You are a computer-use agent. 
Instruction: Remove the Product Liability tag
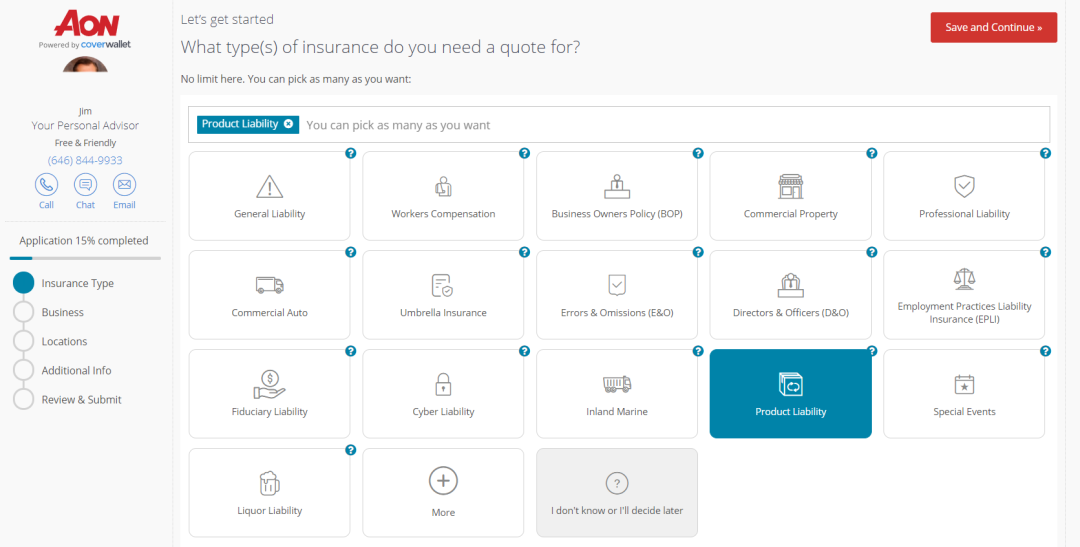coord(289,124)
